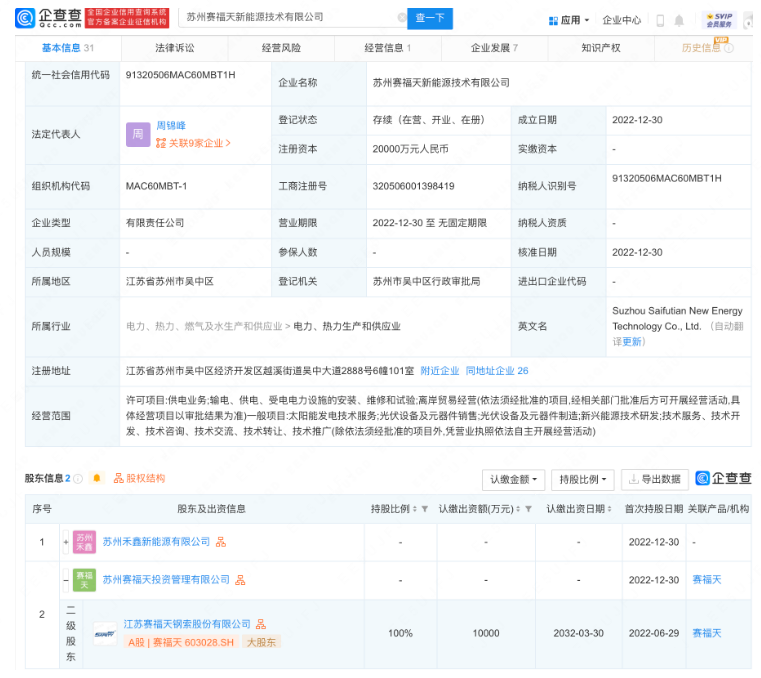Switch to the 知识产权 tab
The height and width of the screenshot is (678, 761).
point(600,48)
